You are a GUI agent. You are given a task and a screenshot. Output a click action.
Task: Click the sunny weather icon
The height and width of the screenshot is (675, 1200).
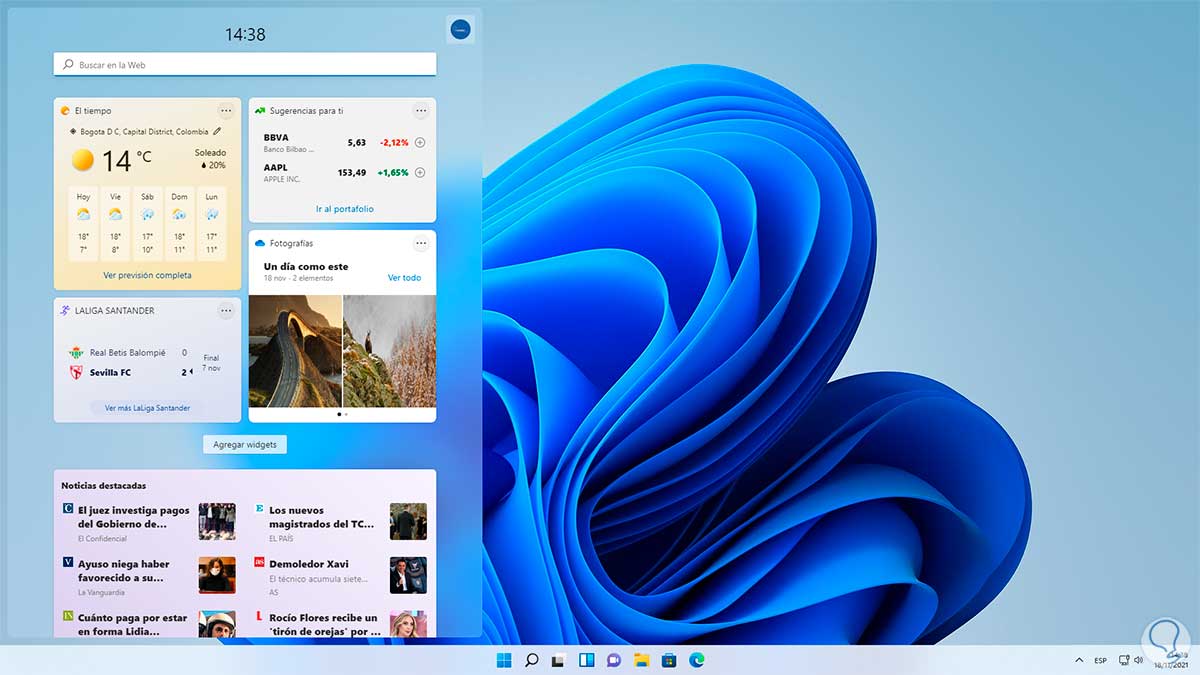(83, 160)
